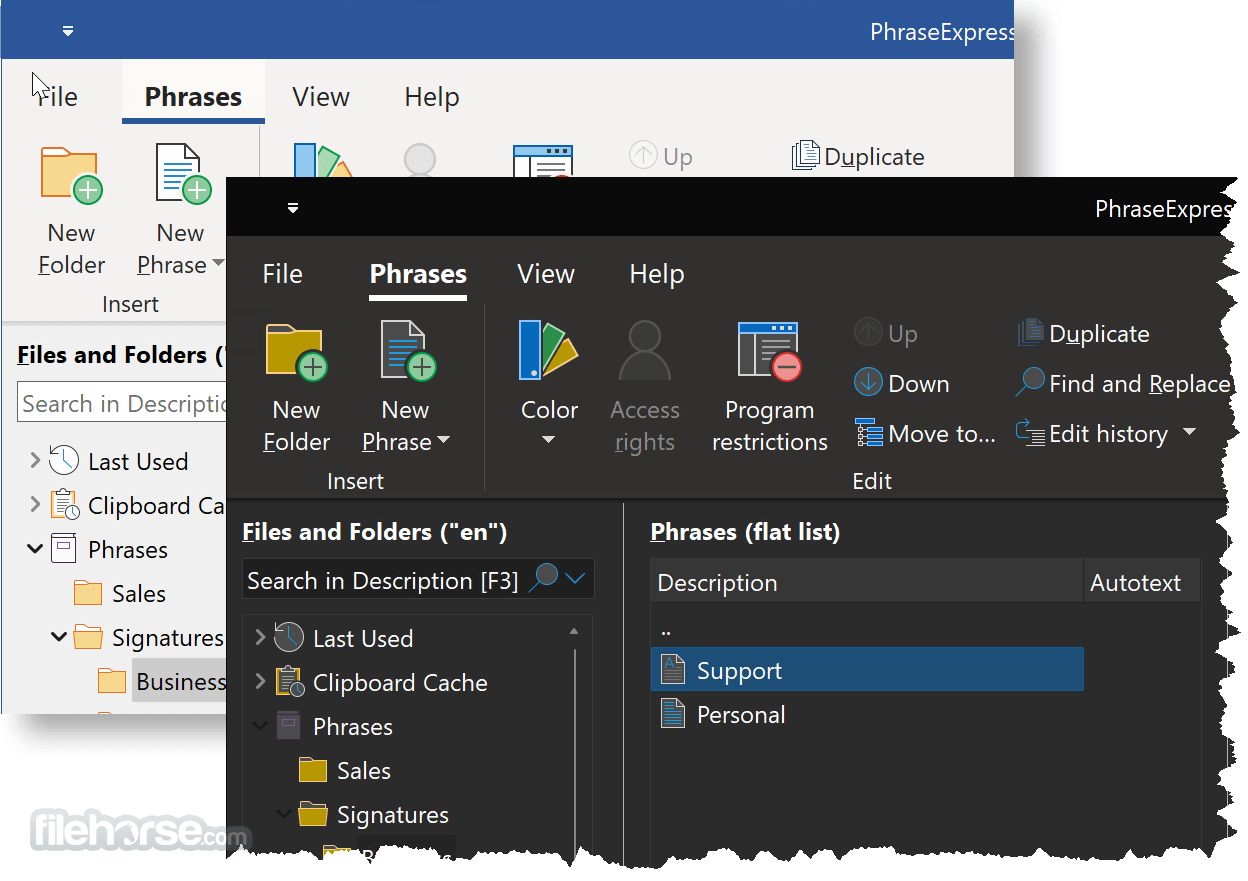Select the Personal row in phrase list
Viewport: 1248px width, 881px height.
point(867,714)
